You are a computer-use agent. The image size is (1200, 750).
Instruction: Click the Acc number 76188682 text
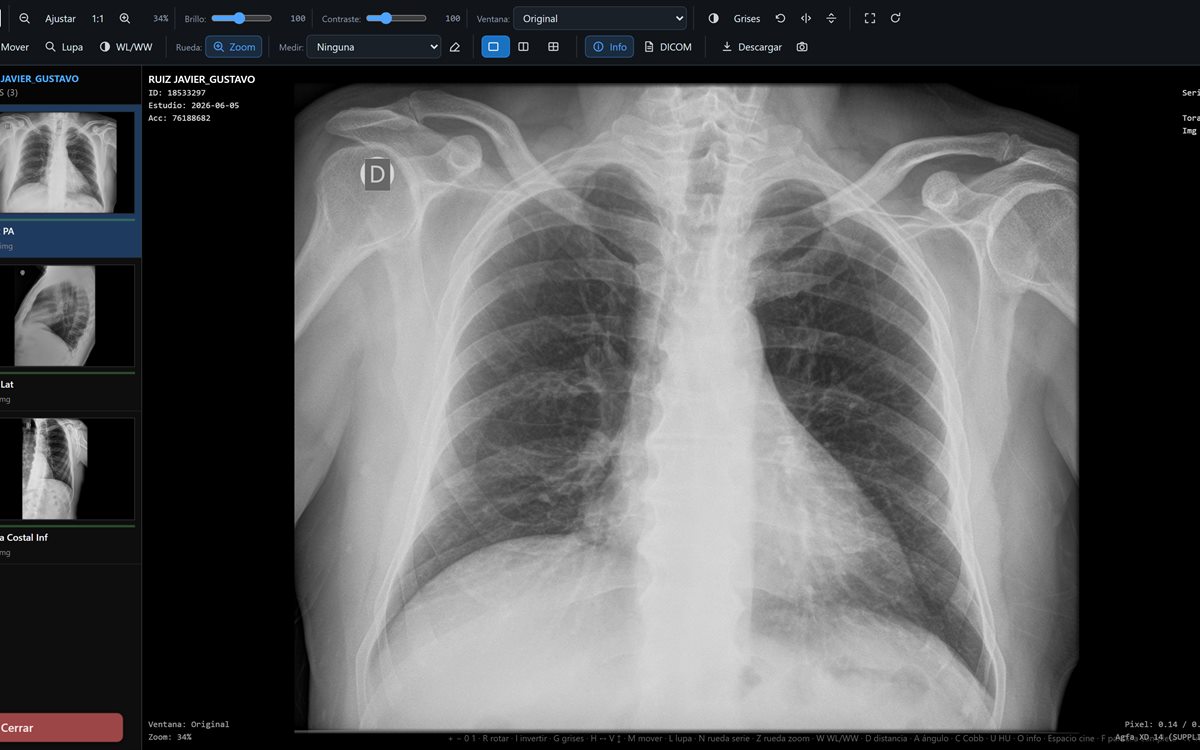(180, 118)
